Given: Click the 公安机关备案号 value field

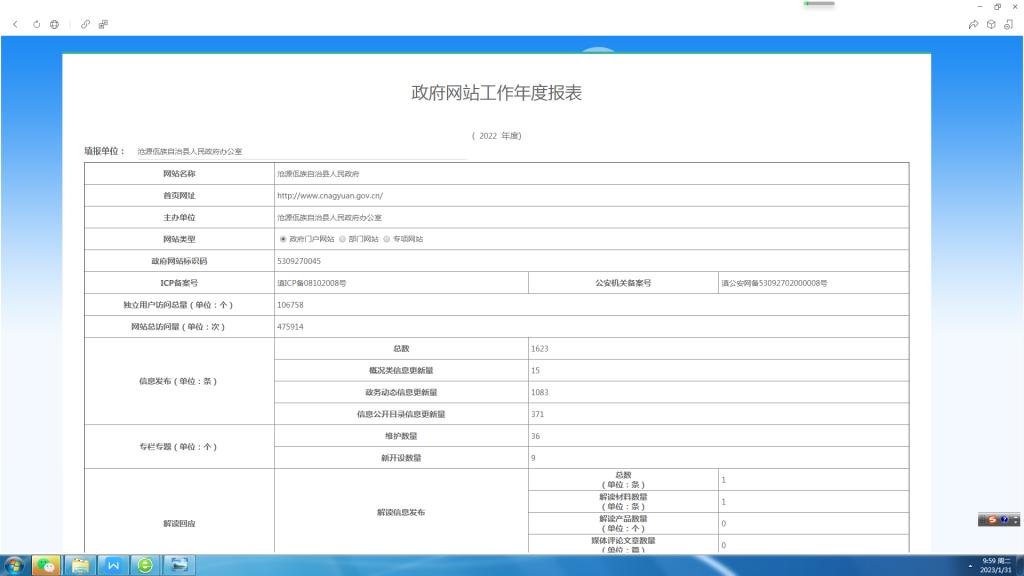Looking at the screenshot, I should click(x=814, y=283).
